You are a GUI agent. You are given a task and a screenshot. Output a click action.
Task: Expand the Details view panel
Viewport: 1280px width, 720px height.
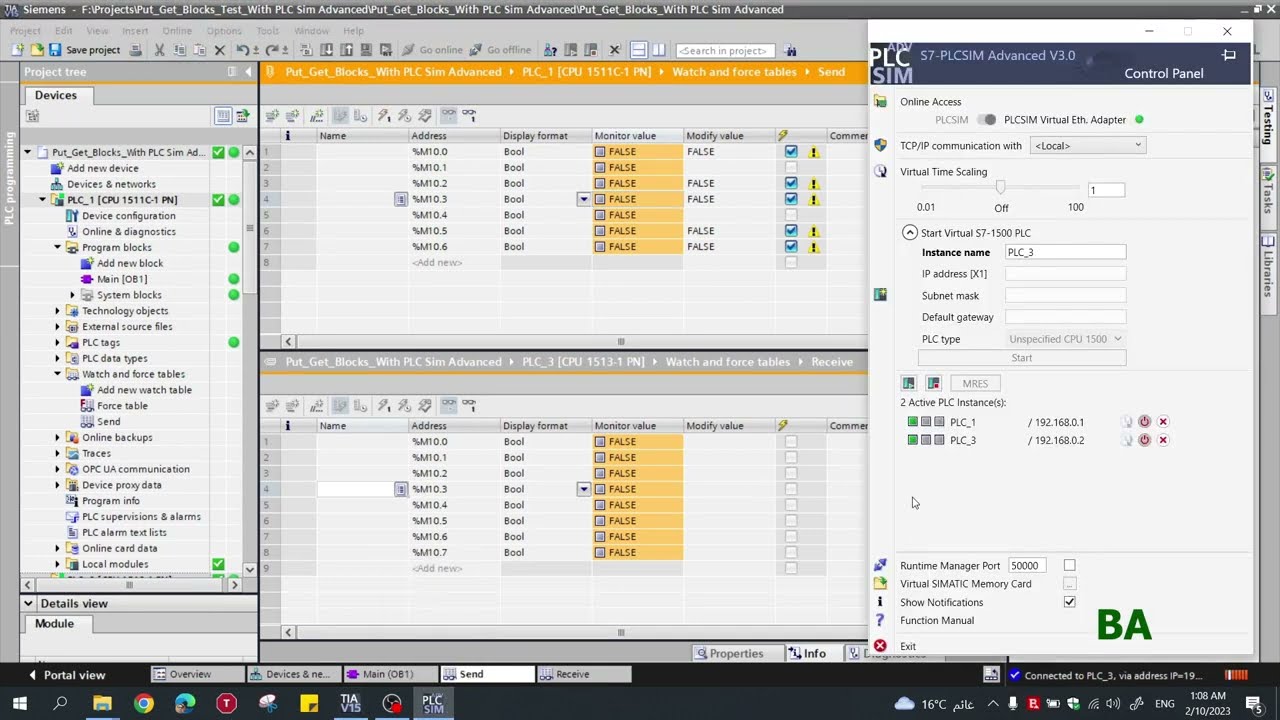tap(29, 604)
